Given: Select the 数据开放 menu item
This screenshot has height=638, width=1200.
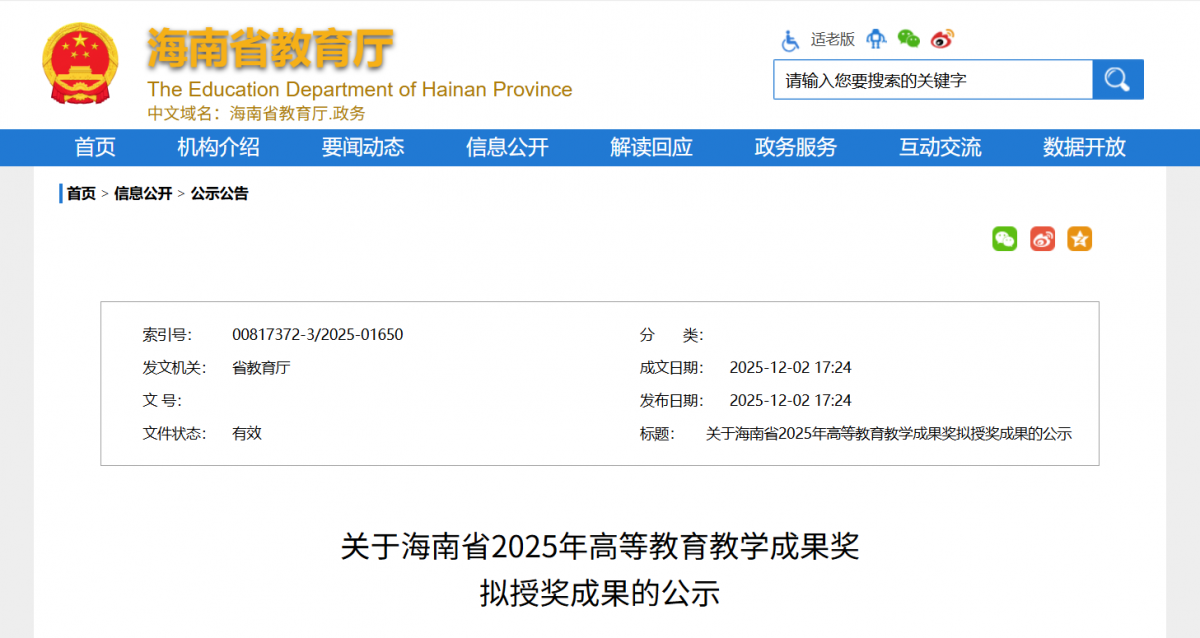Looking at the screenshot, I should point(1084,148).
